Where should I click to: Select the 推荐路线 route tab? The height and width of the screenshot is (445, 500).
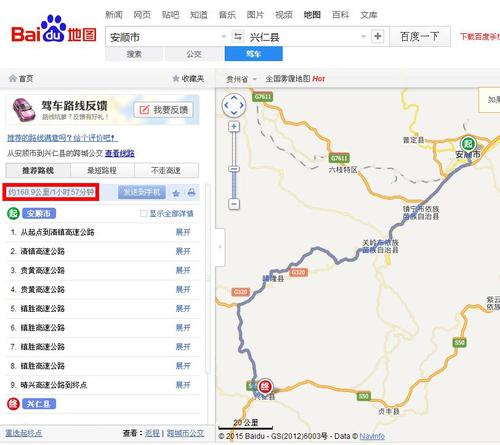[x=38, y=170]
